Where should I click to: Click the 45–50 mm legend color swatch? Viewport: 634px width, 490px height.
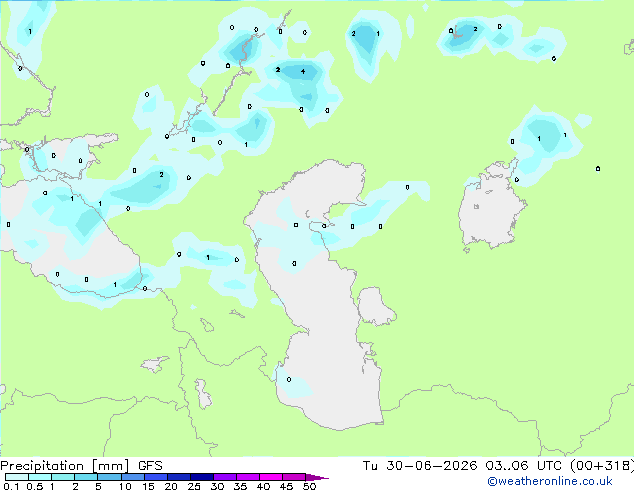(294, 477)
